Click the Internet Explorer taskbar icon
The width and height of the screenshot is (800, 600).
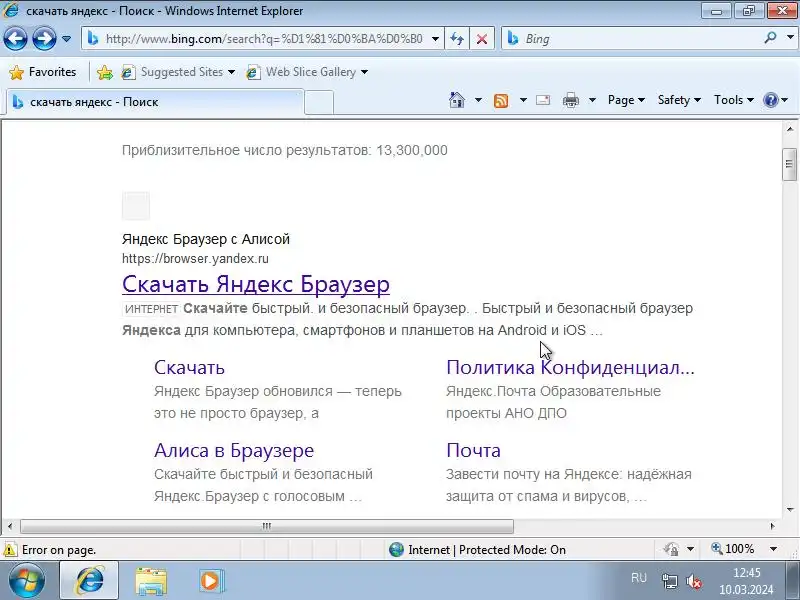click(89, 581)
